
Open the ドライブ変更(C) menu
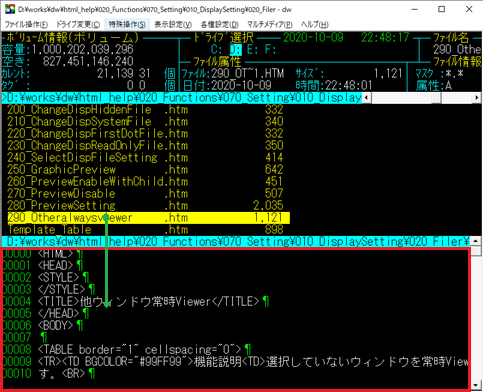[x=77, y=24]
